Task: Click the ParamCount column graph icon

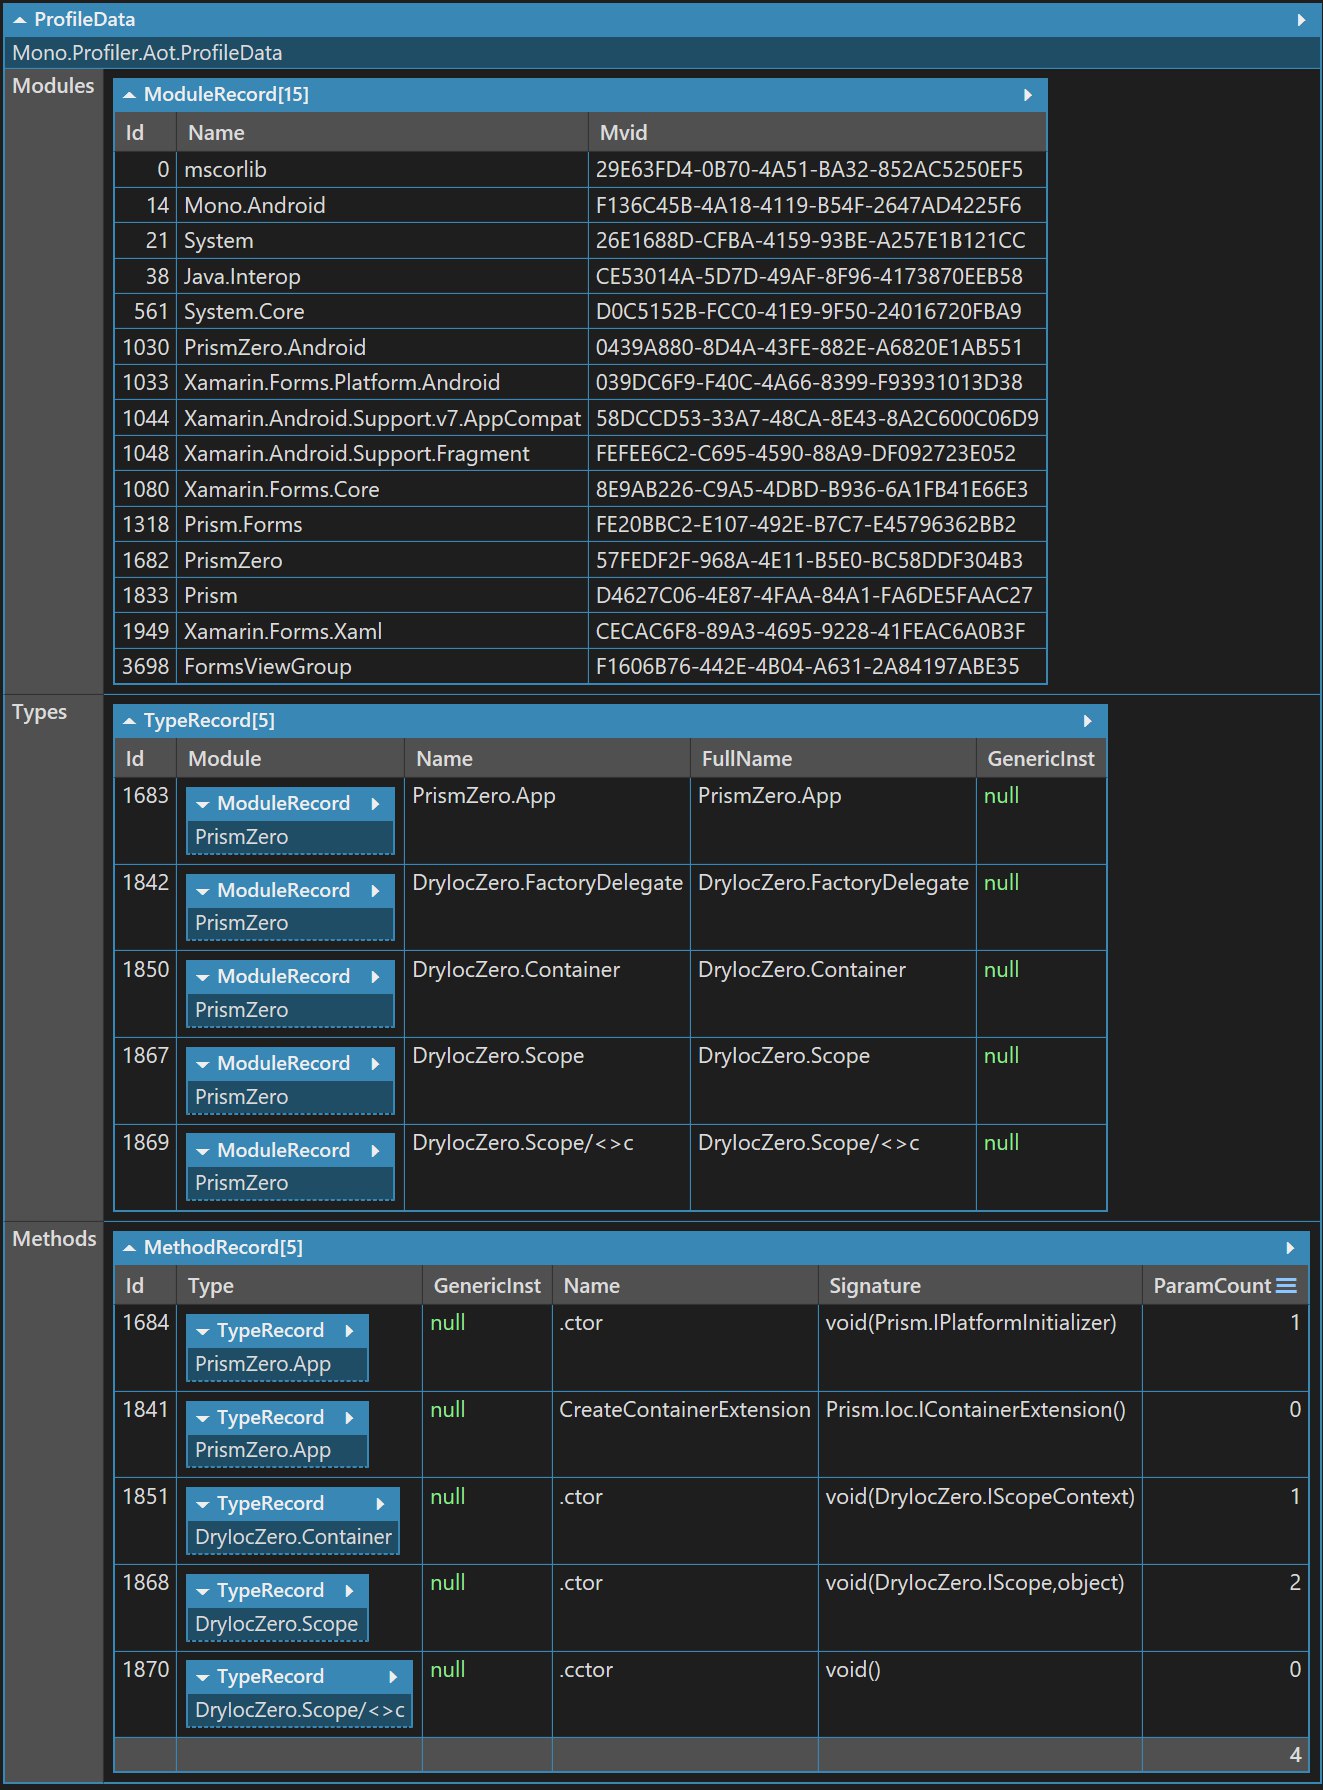Action: click(1287, 1286)
